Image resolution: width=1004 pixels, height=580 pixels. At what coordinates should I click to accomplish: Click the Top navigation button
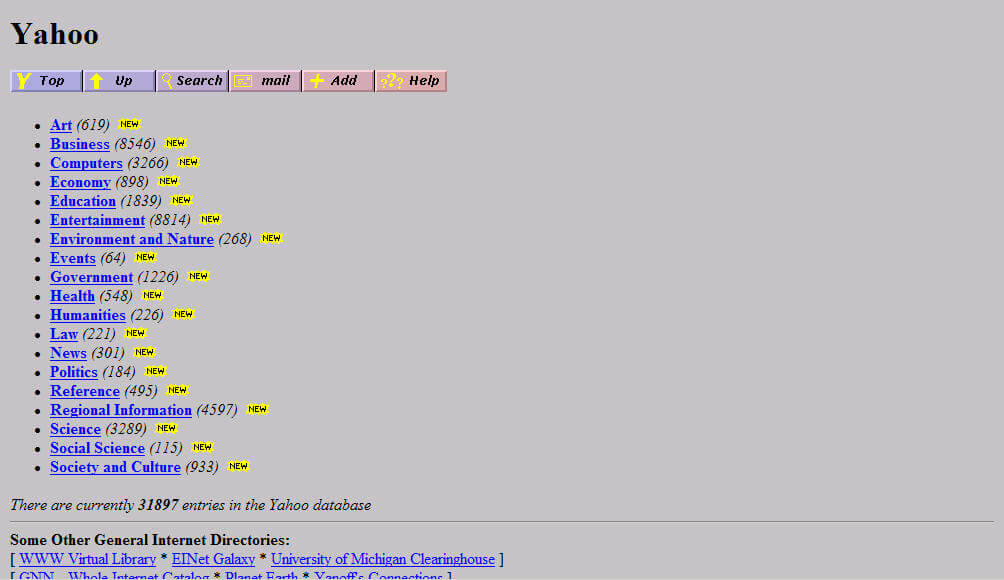pyautogui.click(x=46, y=81)
